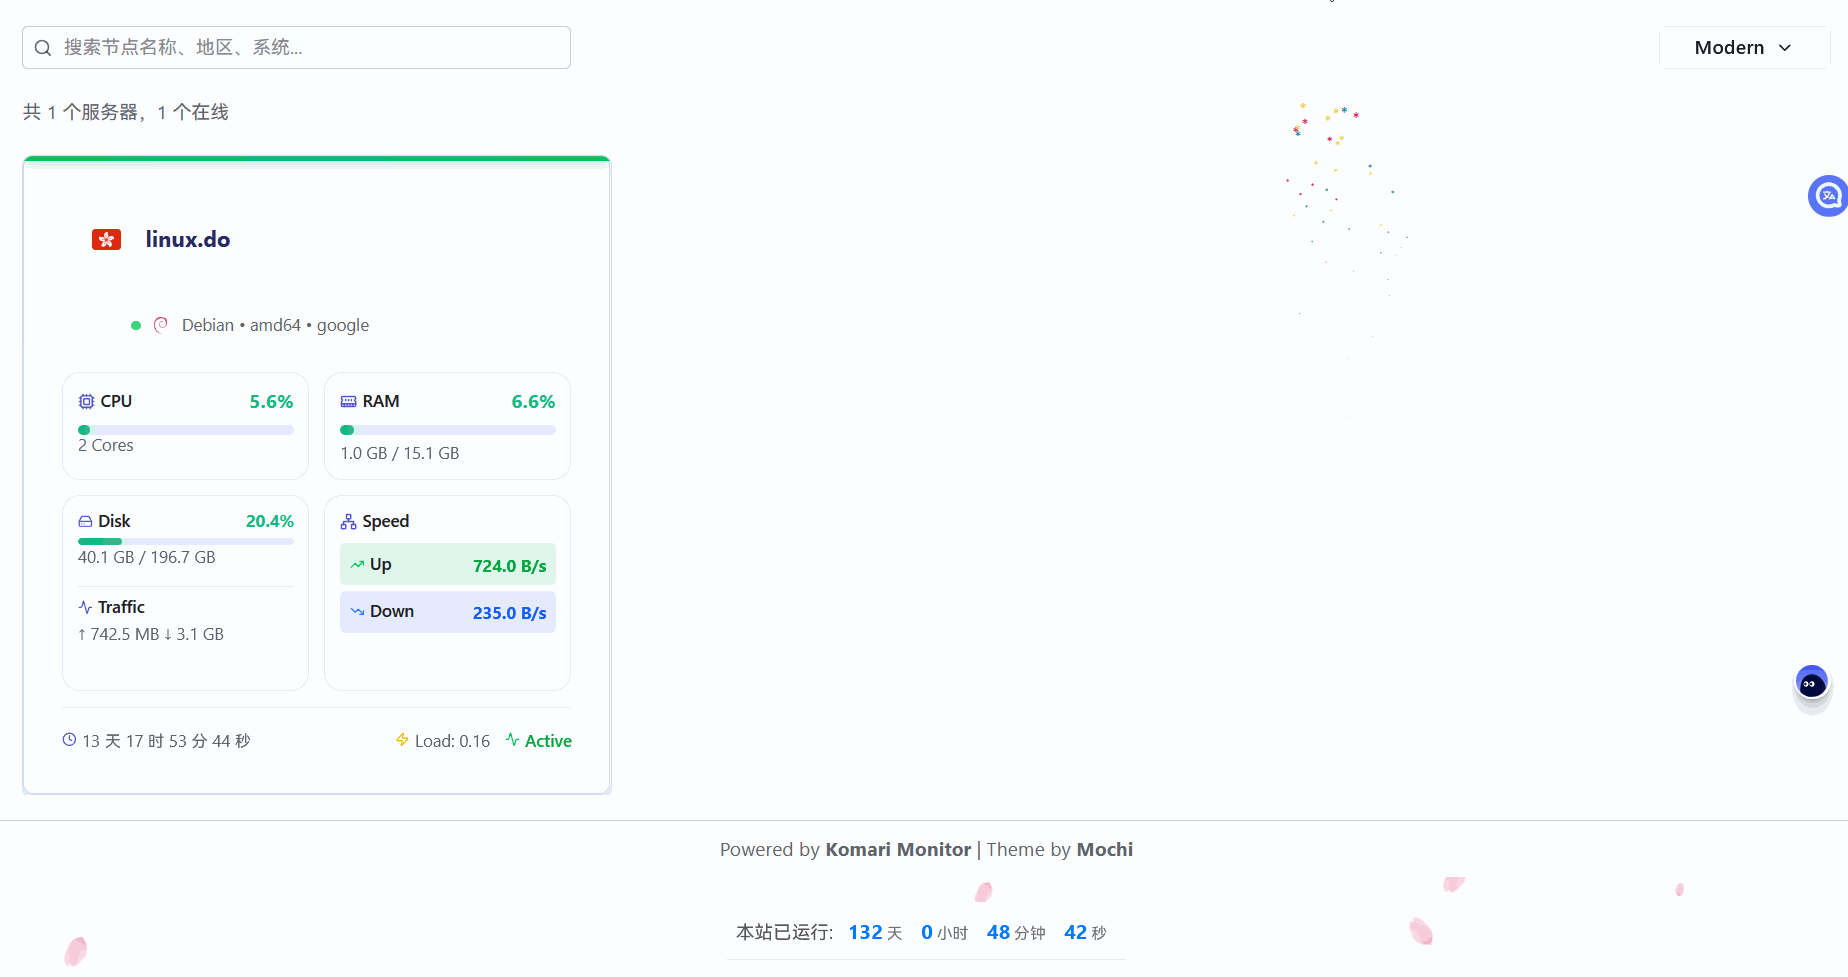The width and height of the screenshot is (1848, 977).
Task: Click the Speed network icon
Action: [x=348, y=521]
